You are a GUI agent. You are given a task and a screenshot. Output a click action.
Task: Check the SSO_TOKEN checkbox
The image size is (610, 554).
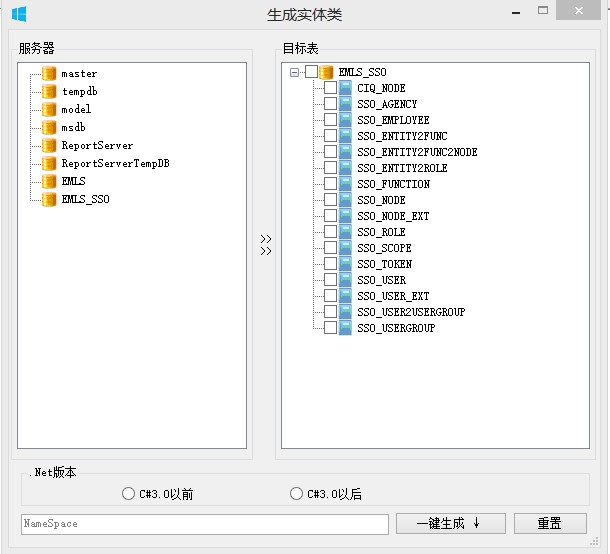(x=330, y=263)
